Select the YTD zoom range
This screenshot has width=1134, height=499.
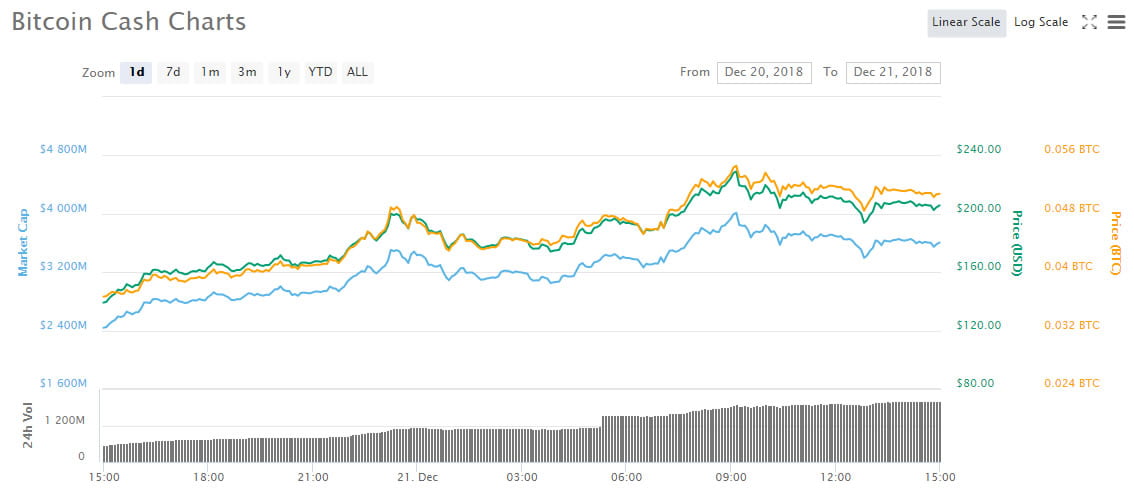point(320,72)
